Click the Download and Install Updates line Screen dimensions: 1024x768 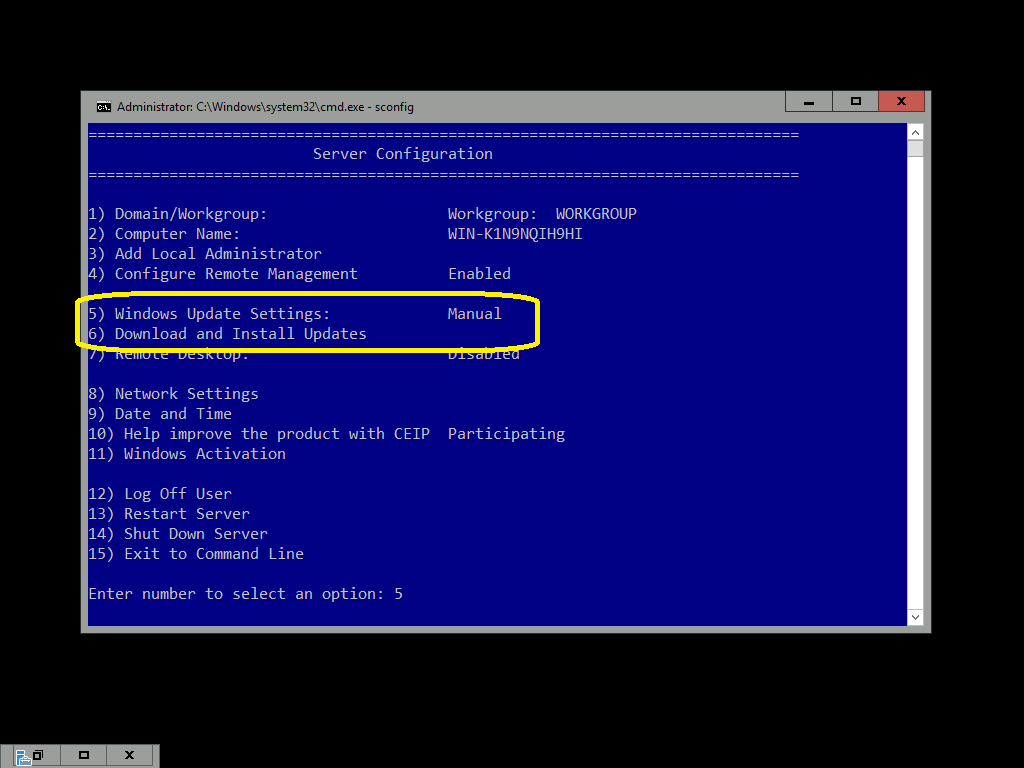240,334
